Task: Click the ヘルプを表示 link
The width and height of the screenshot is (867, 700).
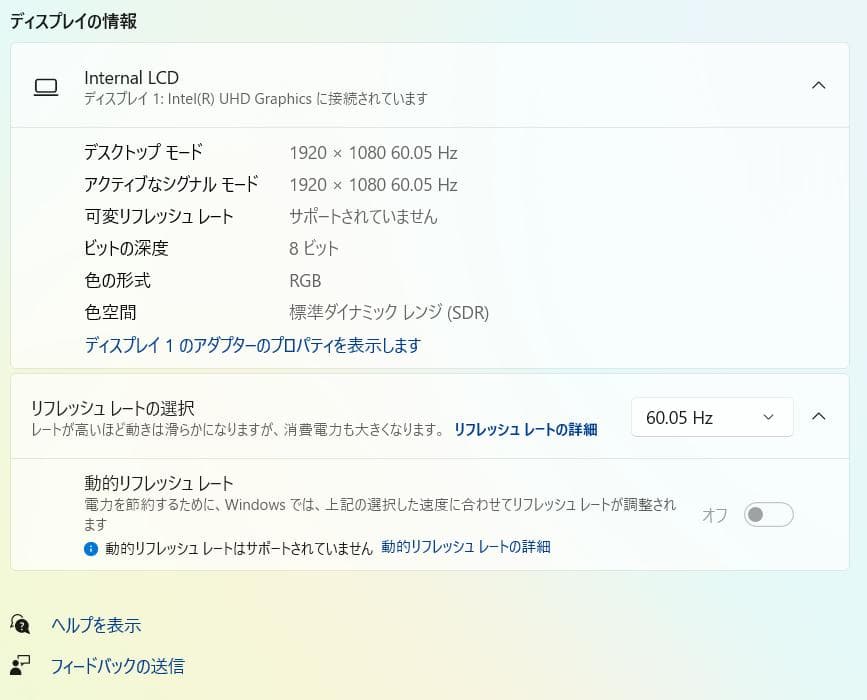Action: click(96, 625)
